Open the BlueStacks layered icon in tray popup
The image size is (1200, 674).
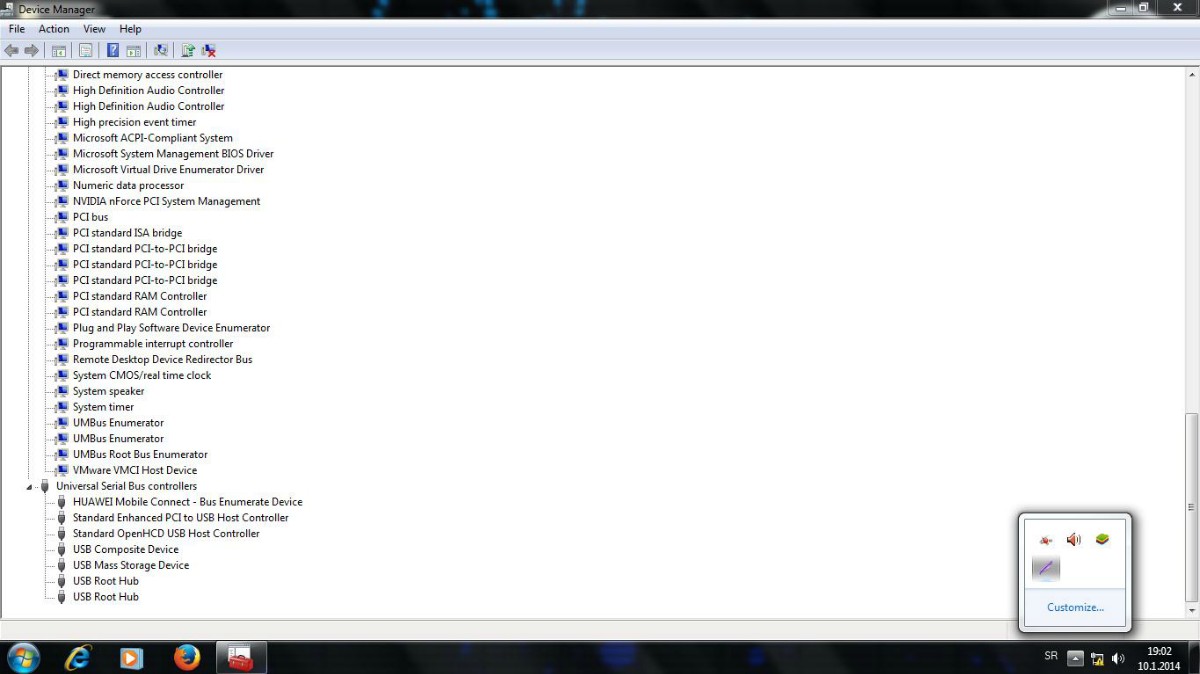1102,539
